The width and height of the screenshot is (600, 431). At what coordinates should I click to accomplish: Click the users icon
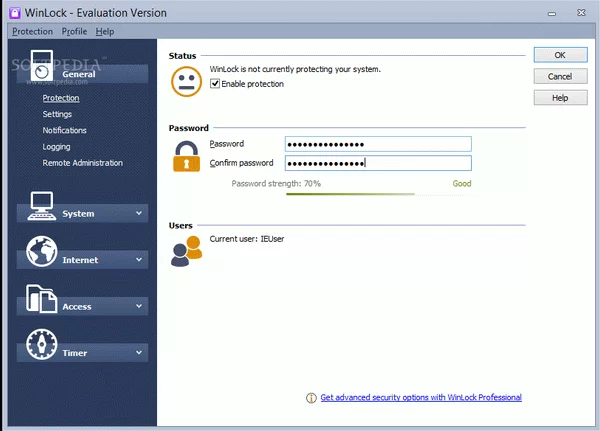point(186,252)
